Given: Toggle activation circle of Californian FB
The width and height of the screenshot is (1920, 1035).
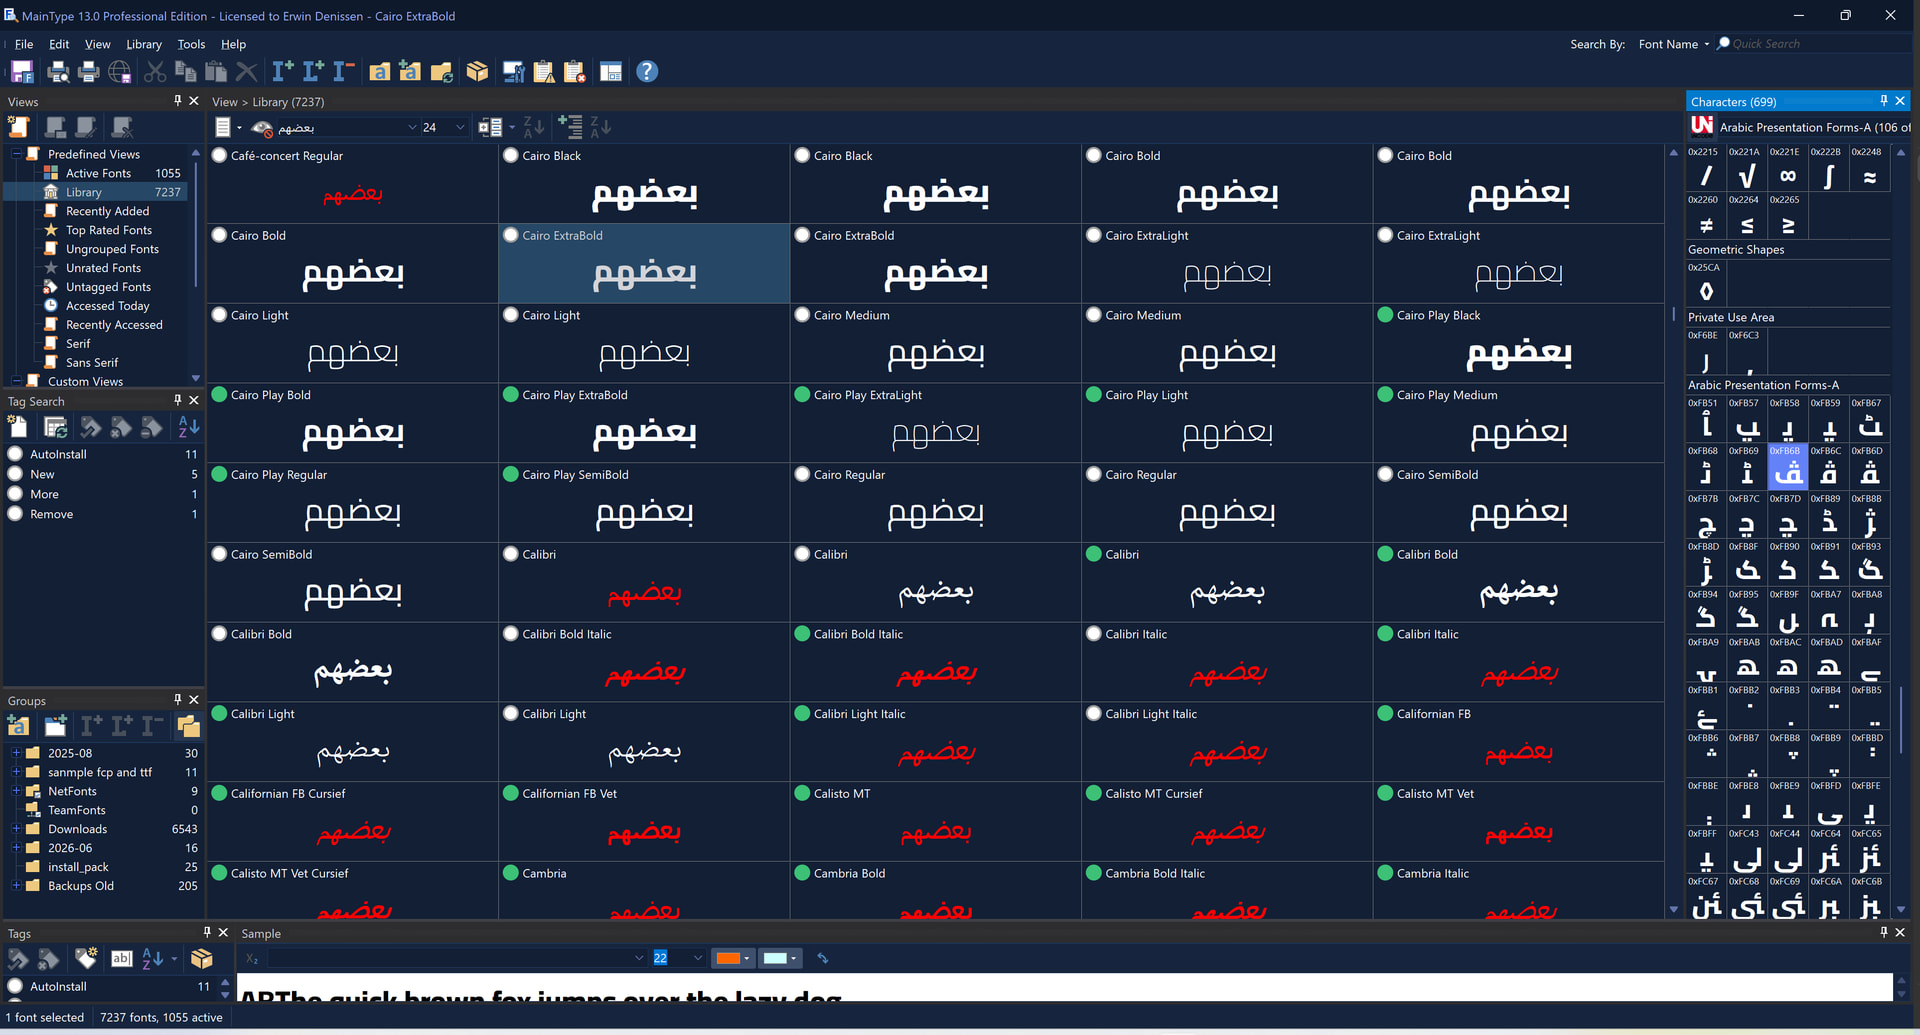Looking at the screenshot, I should pyautogui.click(x=1385, y=714).
